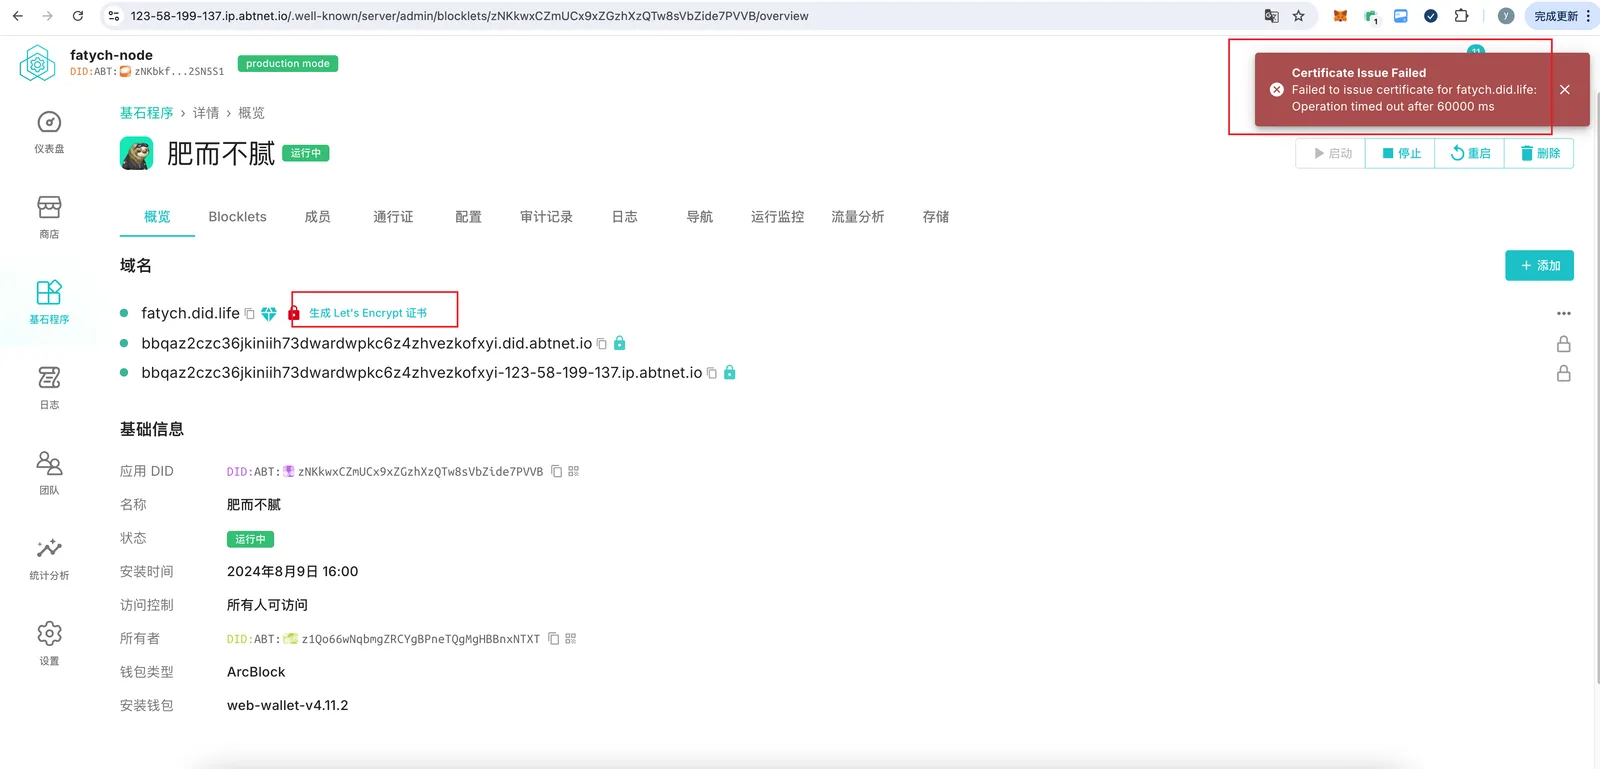Copy the 所有者 DID address
The height and width of the screenshot is (769, 1600).
point(553,638)
